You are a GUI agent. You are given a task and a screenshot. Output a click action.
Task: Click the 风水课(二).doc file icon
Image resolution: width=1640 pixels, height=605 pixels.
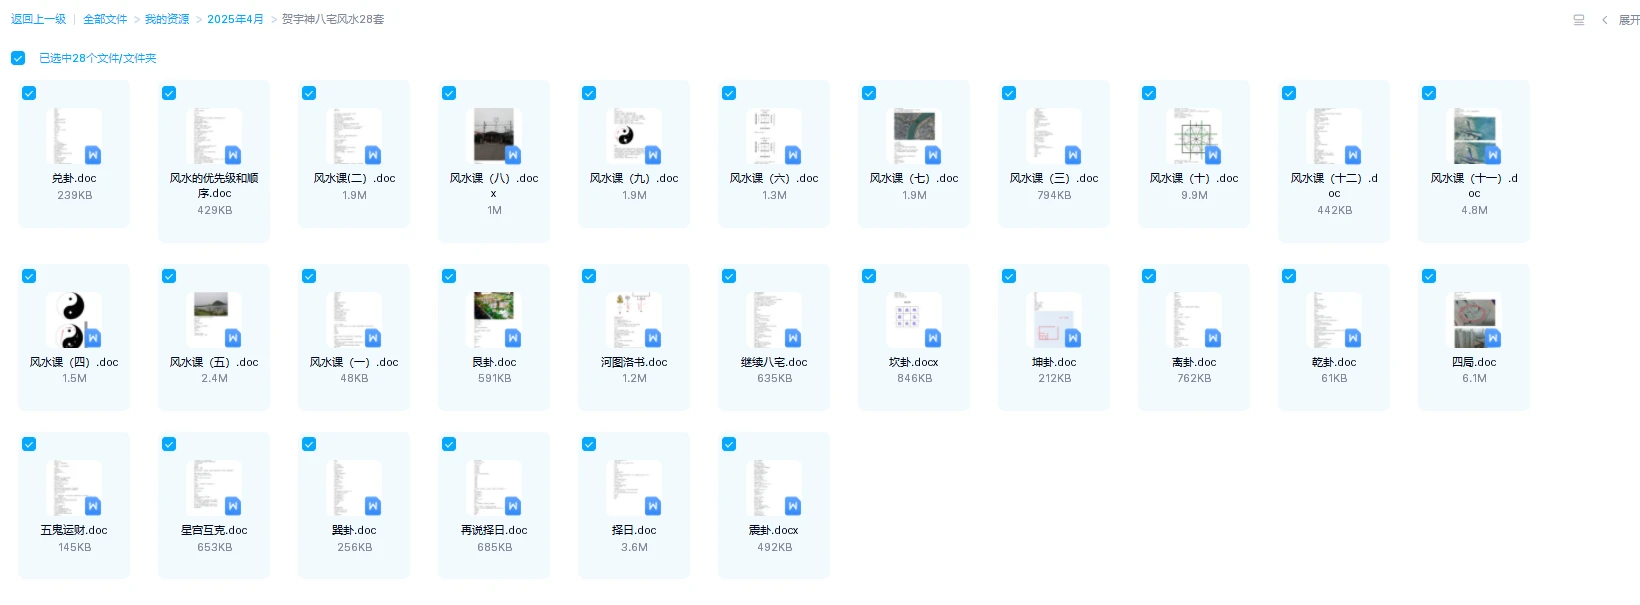pyautogui.click(x=355, y=136)
